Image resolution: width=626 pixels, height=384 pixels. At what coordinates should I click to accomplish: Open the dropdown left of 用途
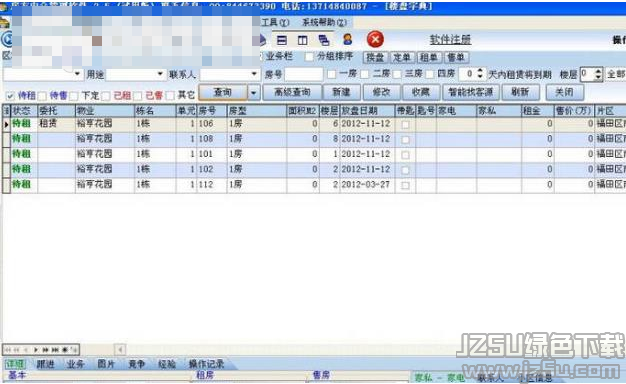pyautogui.click(x=77, y=74)
